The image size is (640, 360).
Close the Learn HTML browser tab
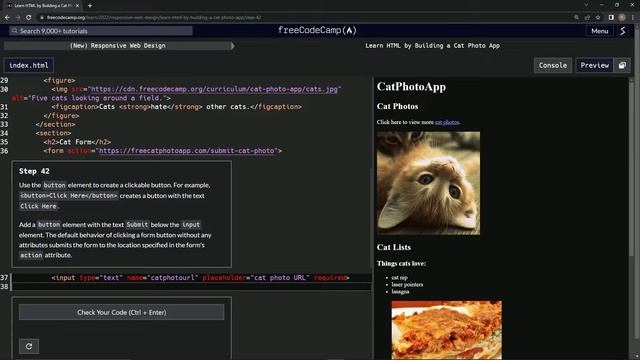(77, 6)
